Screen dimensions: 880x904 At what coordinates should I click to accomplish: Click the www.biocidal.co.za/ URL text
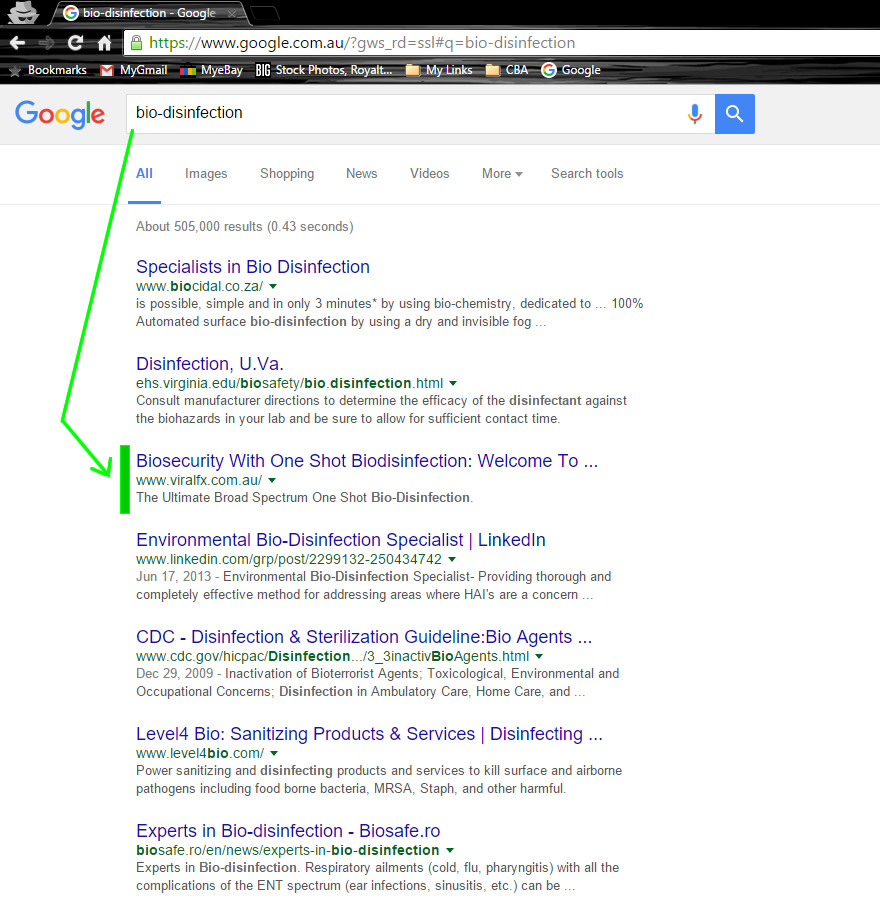pos(200,286)
